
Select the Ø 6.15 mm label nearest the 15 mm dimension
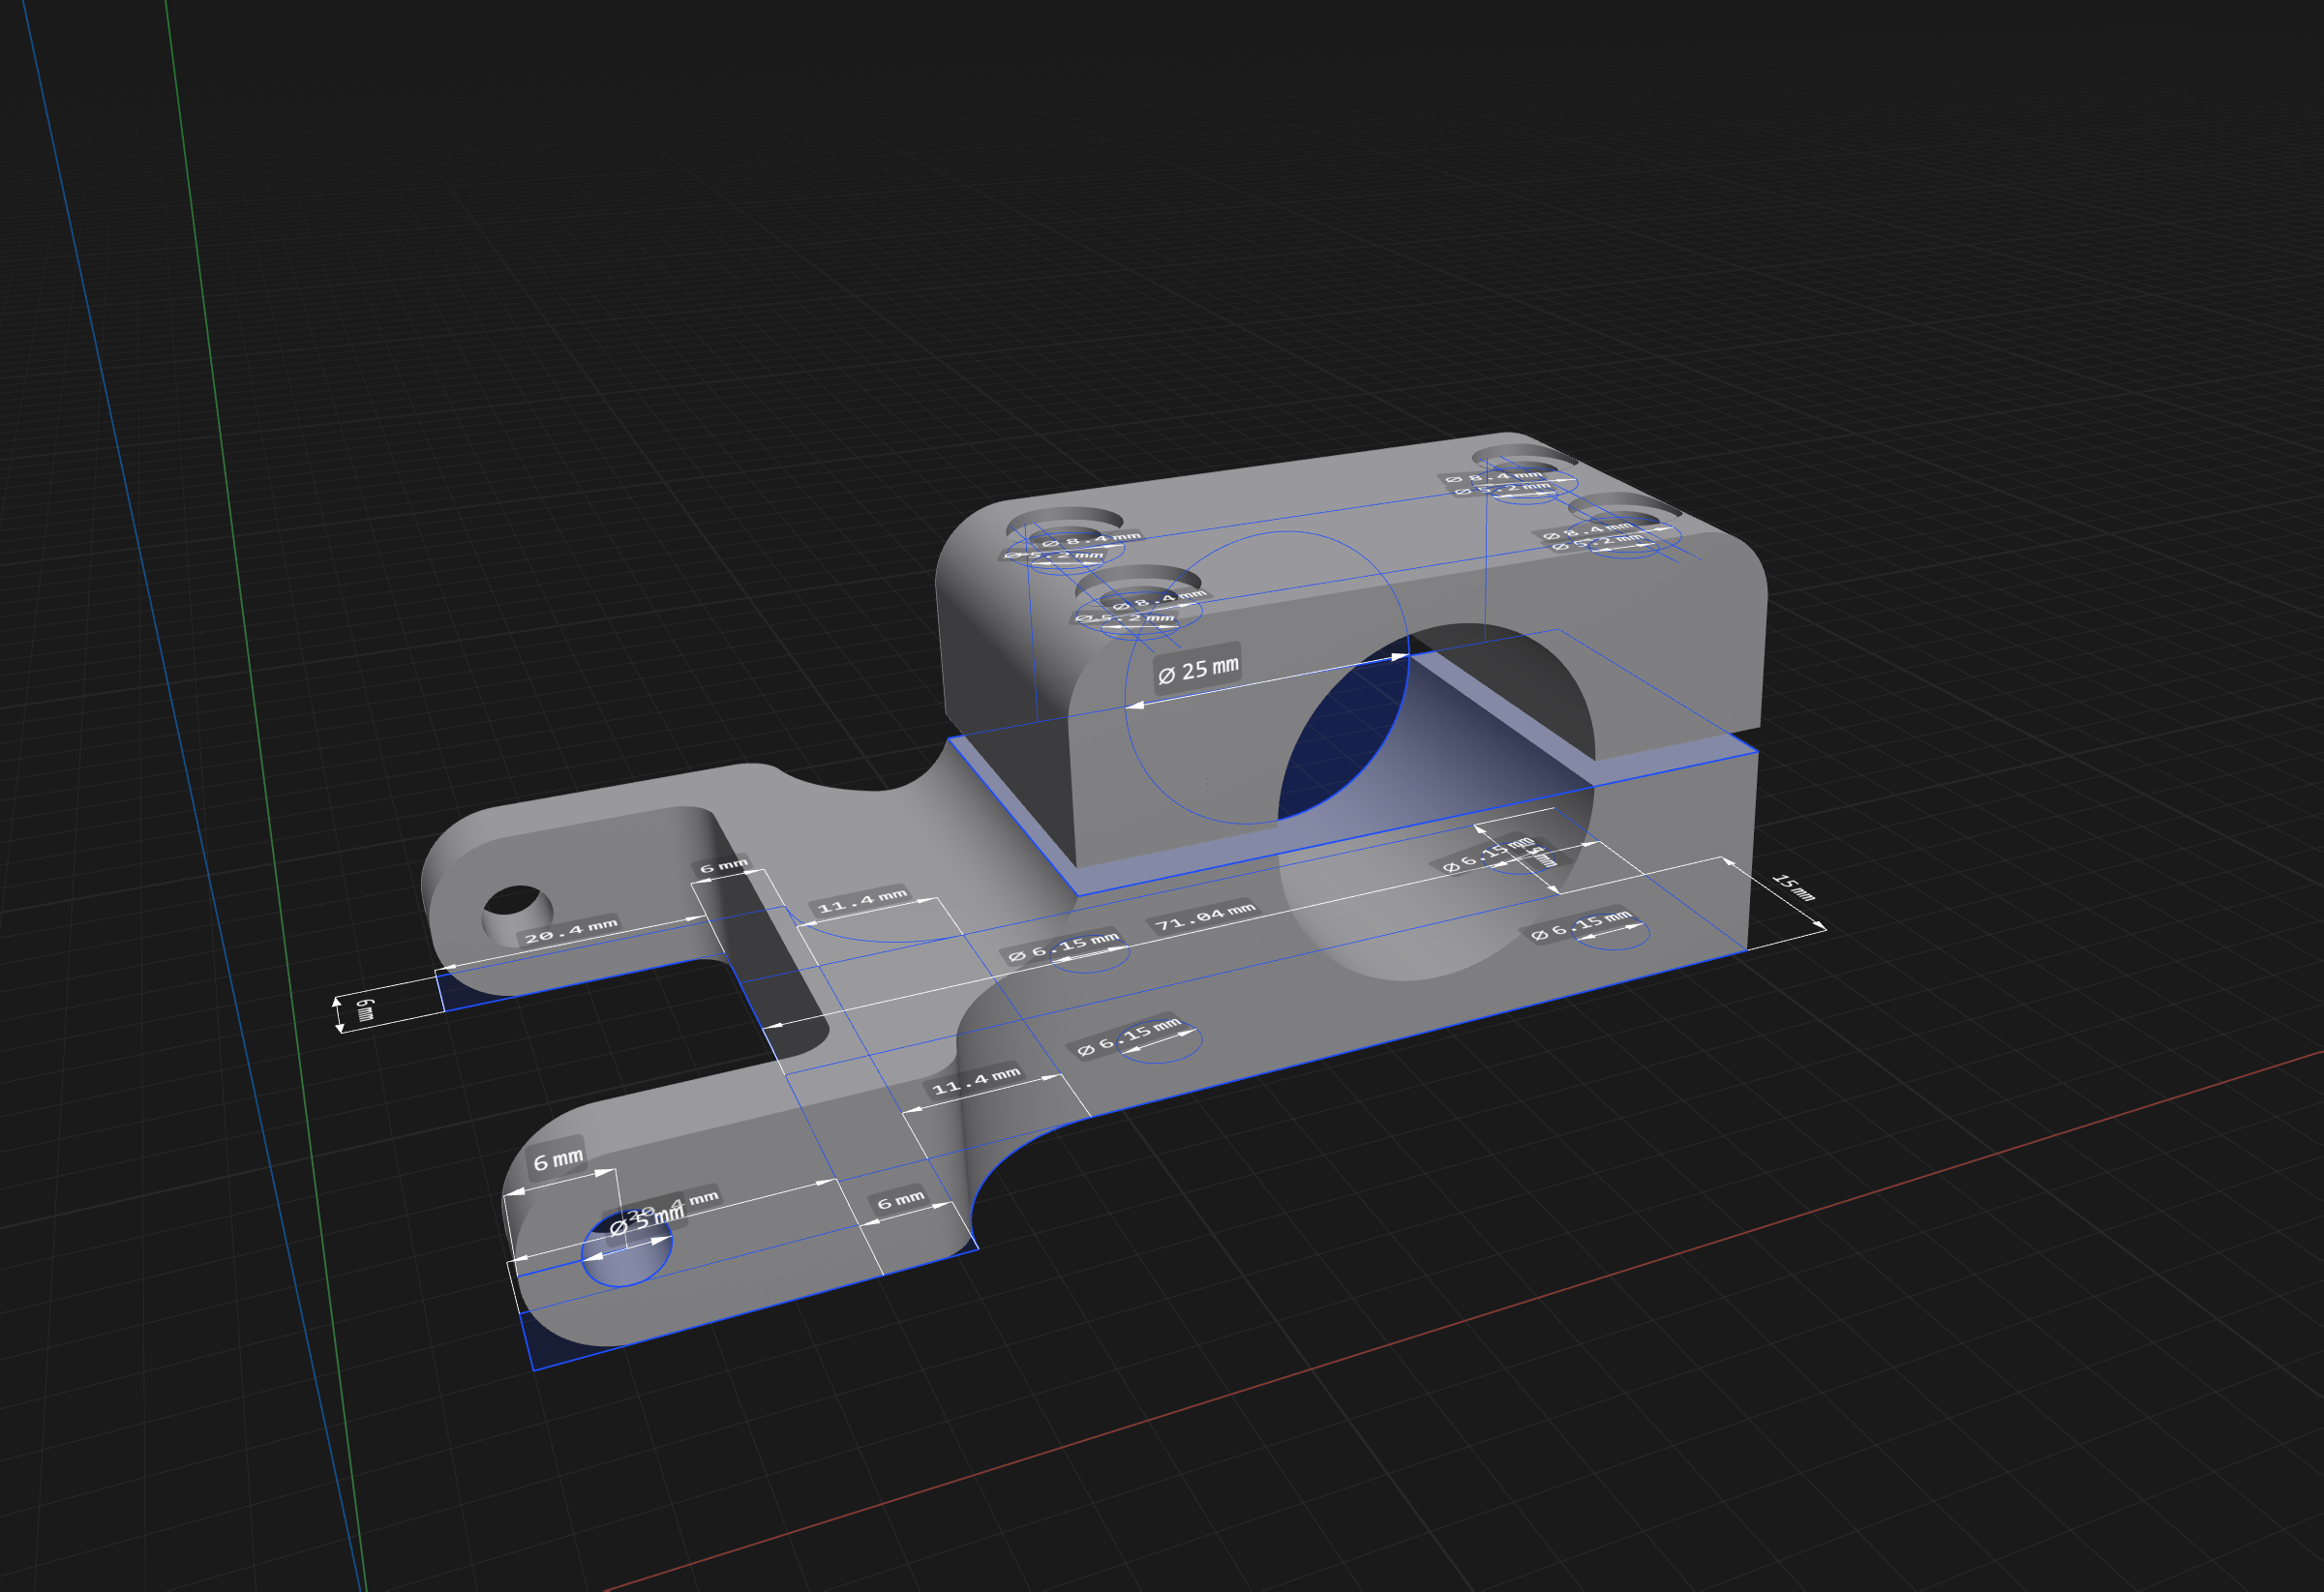(x=1581, y=925)
